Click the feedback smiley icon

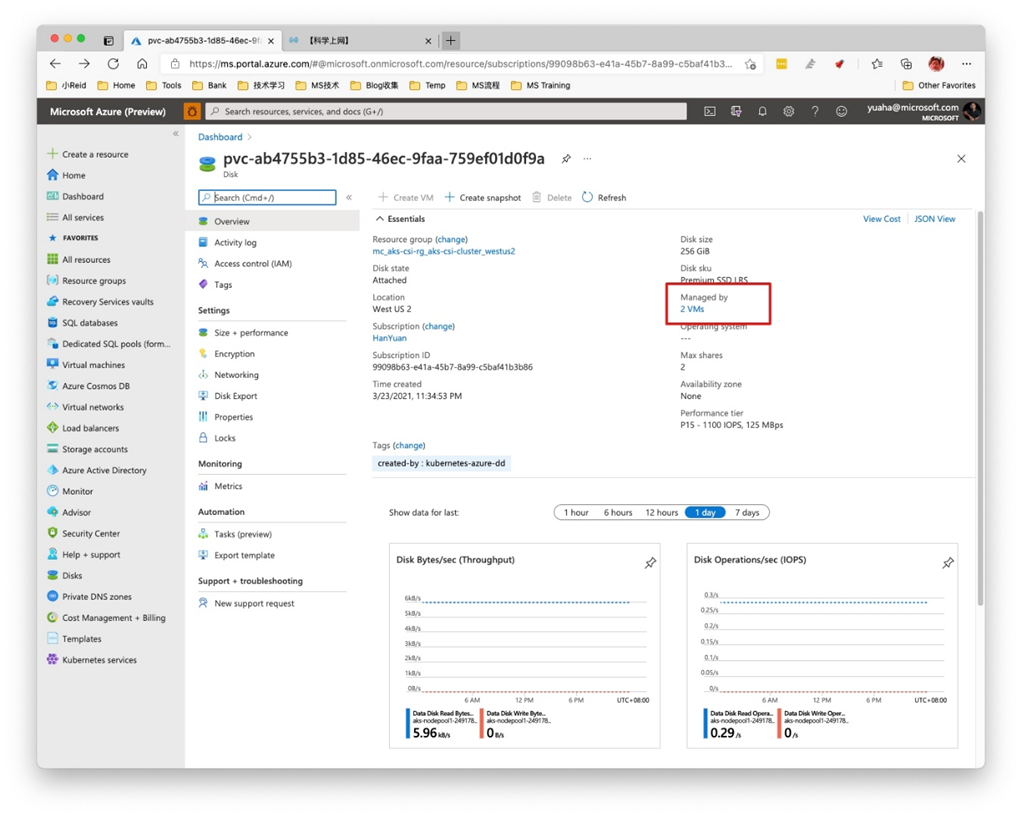[841, 111]
